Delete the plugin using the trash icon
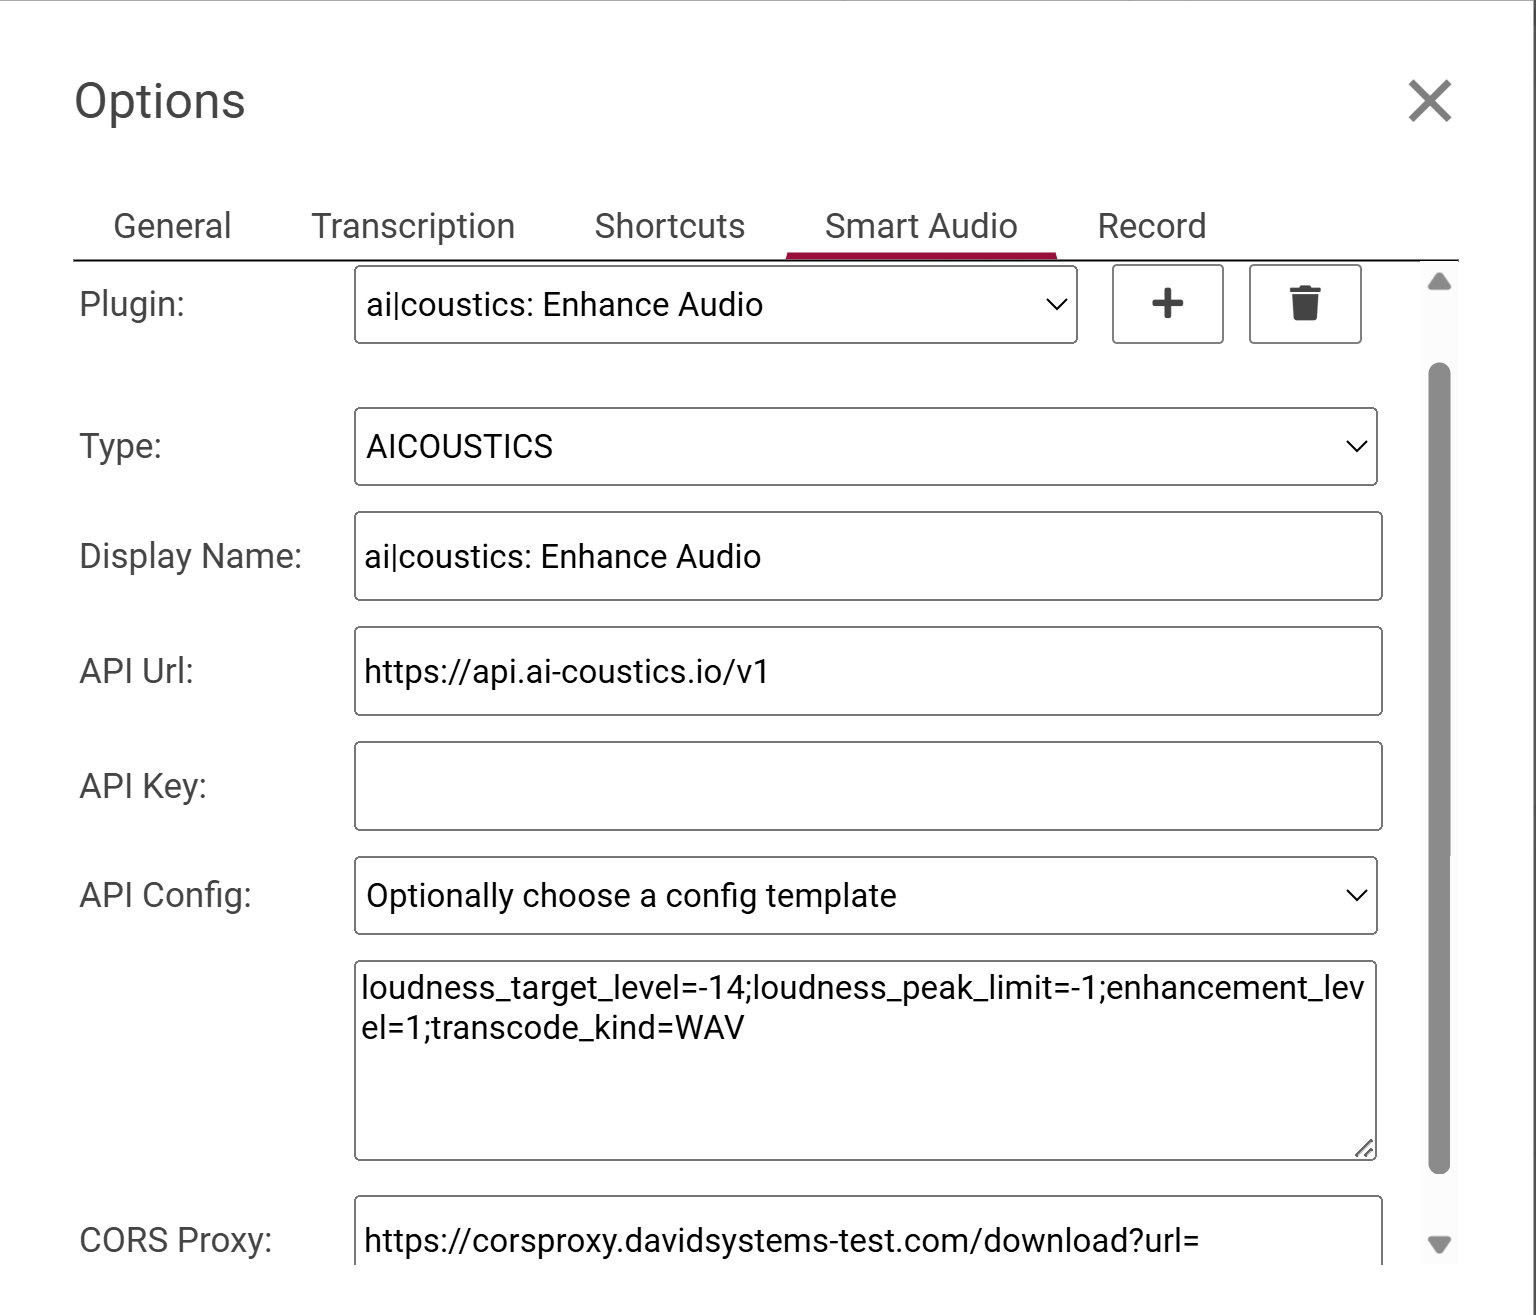Screen dimensions: 1536x1315 1304,304
